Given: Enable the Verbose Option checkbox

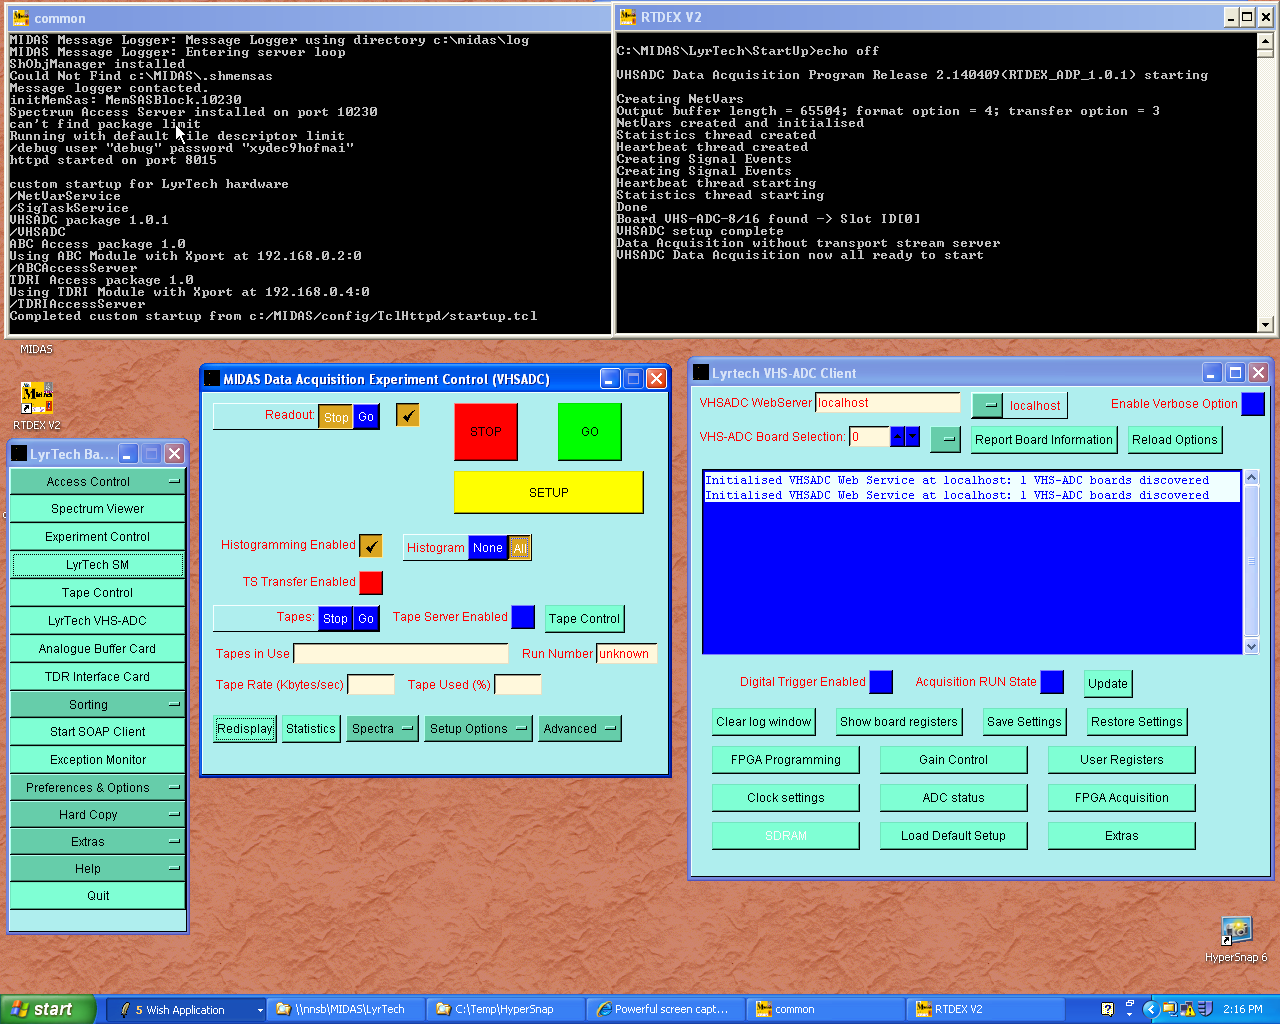Looking at the screenshot, I should click(x=1252, y=404).
